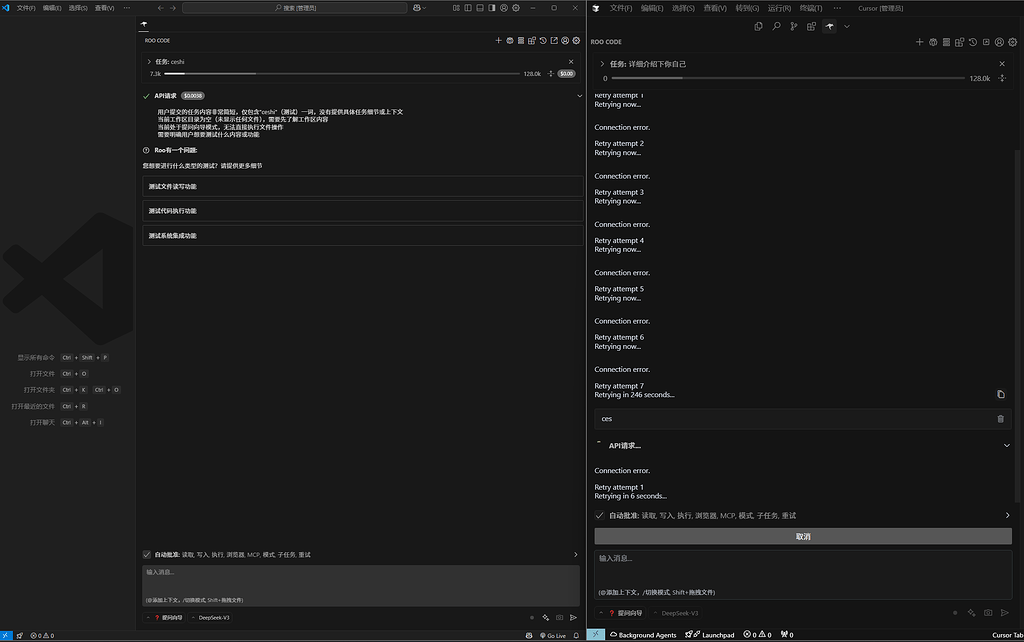Open Roo Code settings gear in left window
Image resolution: width=1024 pixels, height=642 pixels.
576,40
